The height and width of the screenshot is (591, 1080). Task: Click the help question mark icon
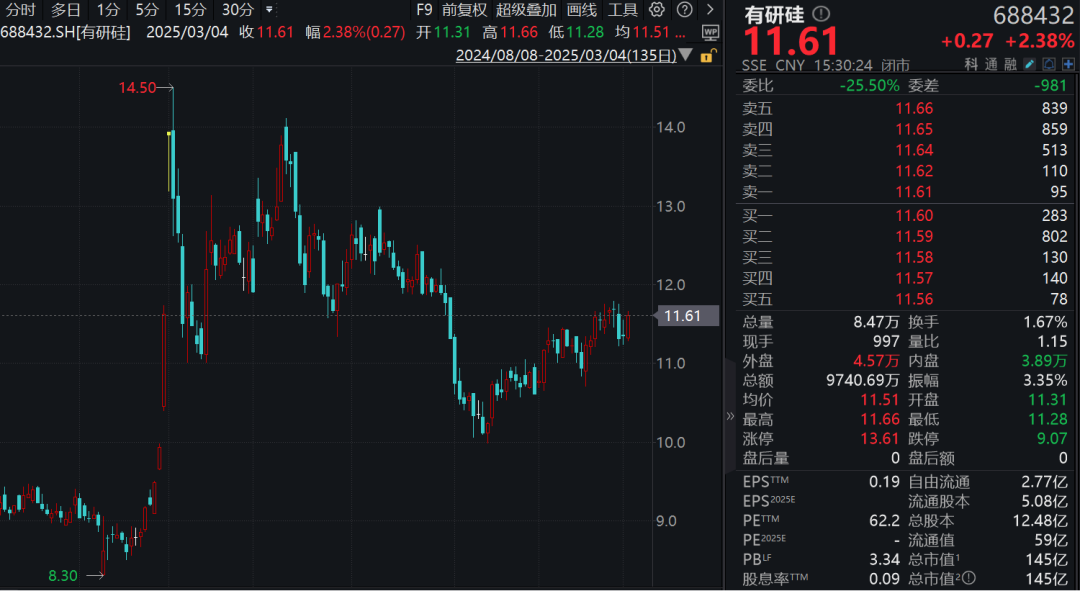coord(683,10)
